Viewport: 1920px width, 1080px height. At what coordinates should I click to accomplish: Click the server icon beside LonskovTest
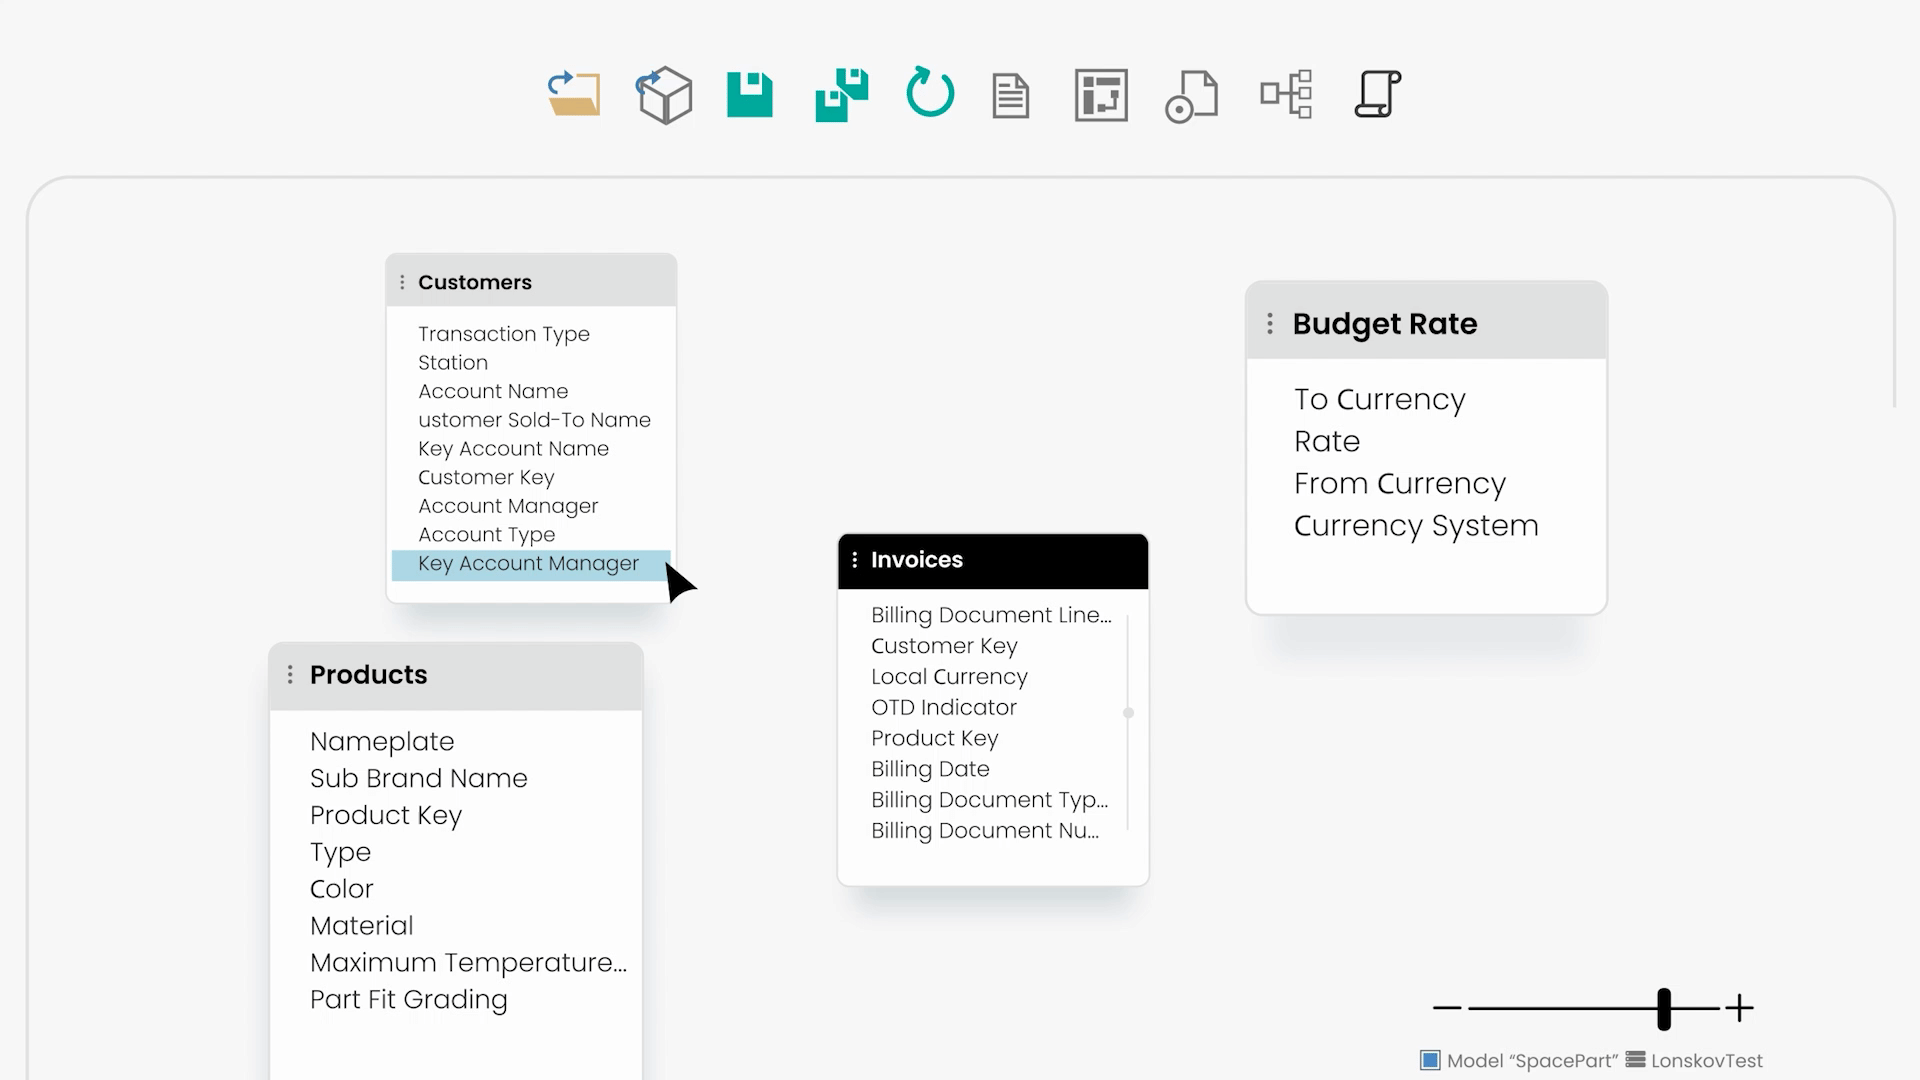pos(1636,1060)
